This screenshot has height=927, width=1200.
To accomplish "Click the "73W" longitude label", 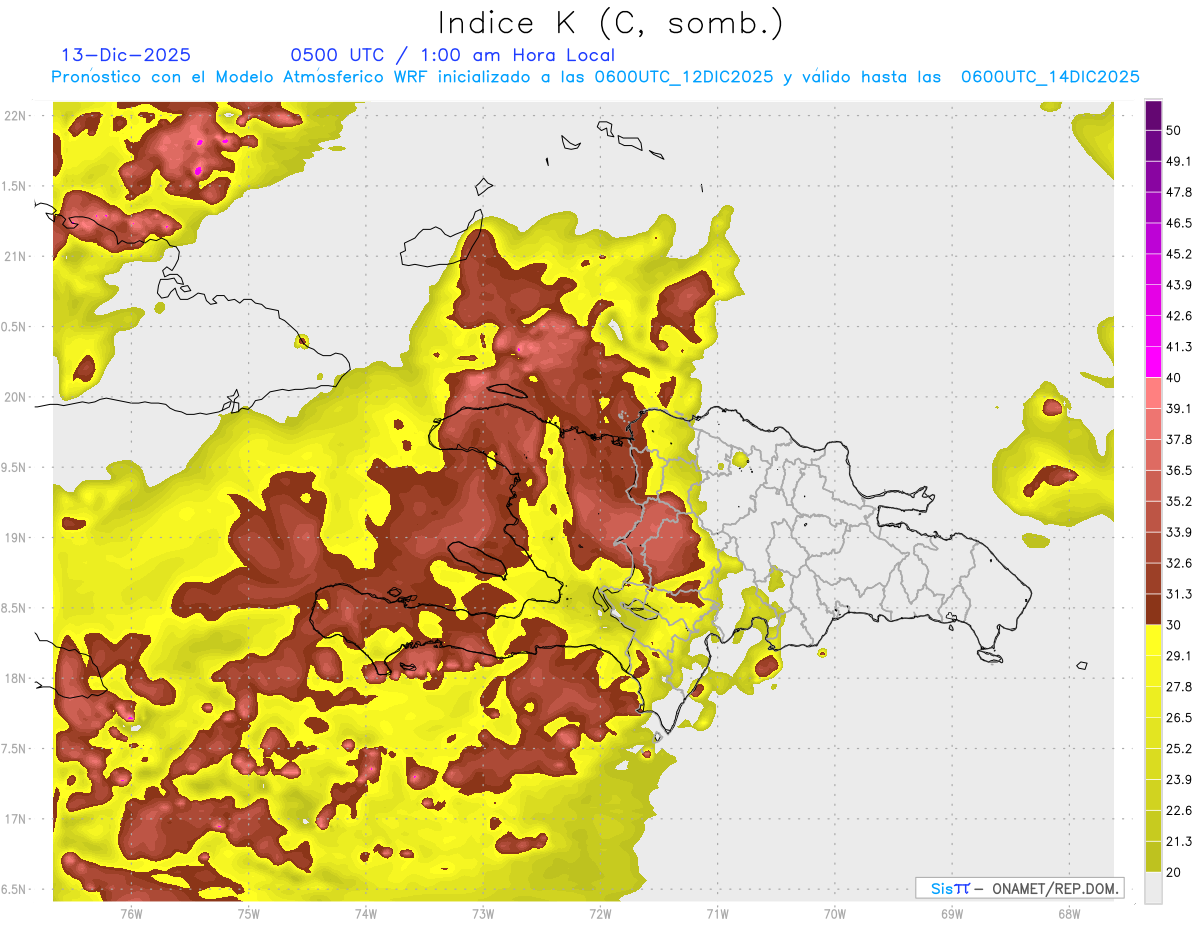I will [482, 912].
